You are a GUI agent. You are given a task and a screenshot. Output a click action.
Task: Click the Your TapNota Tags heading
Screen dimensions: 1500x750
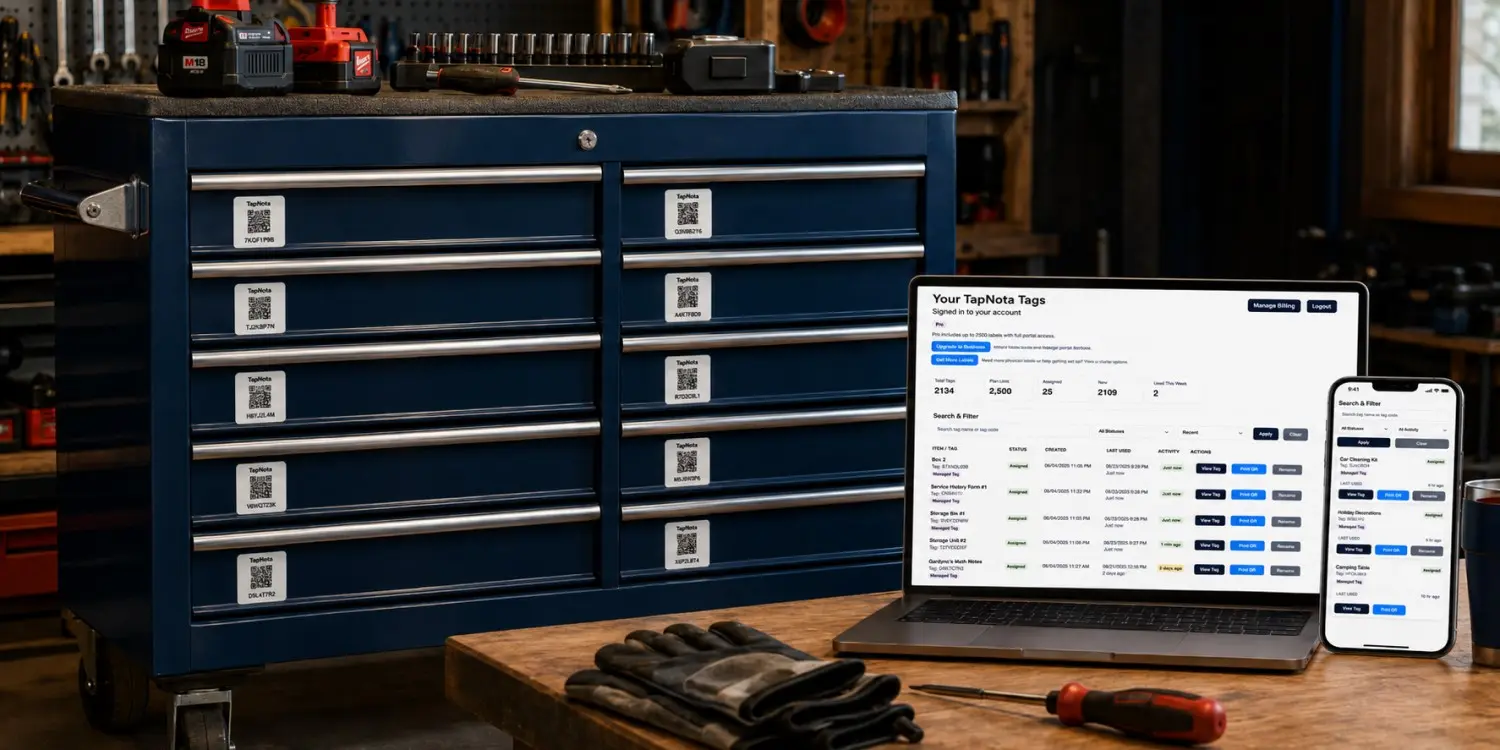(989, 300)
